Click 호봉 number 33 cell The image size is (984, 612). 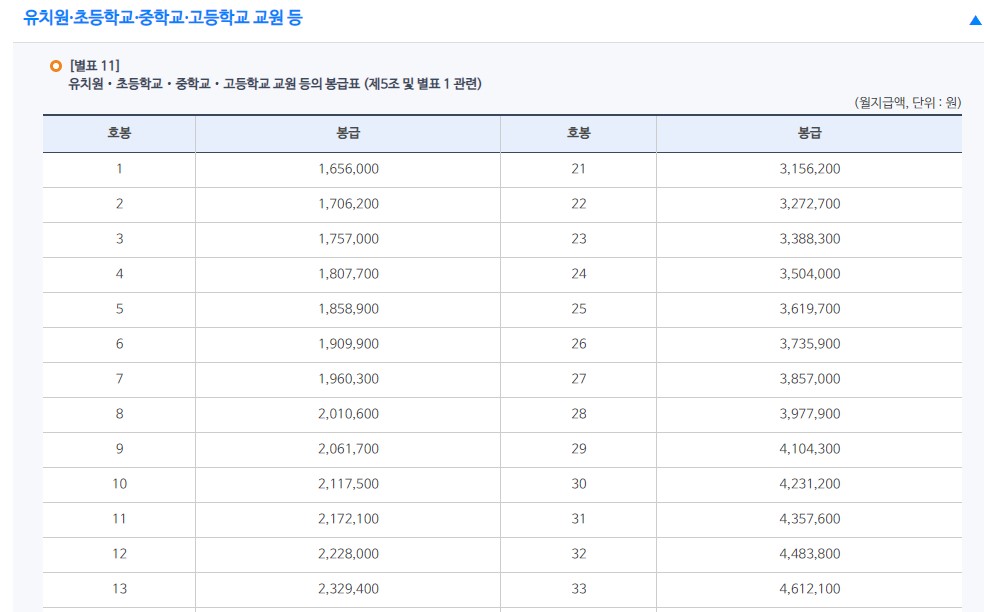(579, 589)
